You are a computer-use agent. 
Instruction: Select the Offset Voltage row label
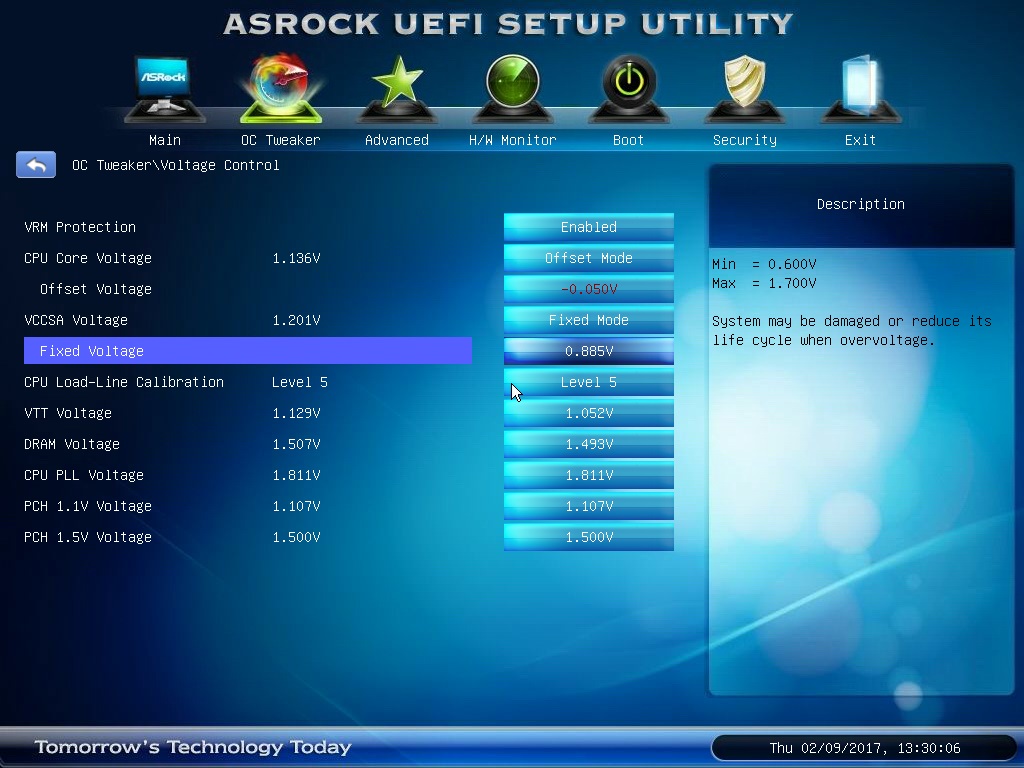coord(95,289)
